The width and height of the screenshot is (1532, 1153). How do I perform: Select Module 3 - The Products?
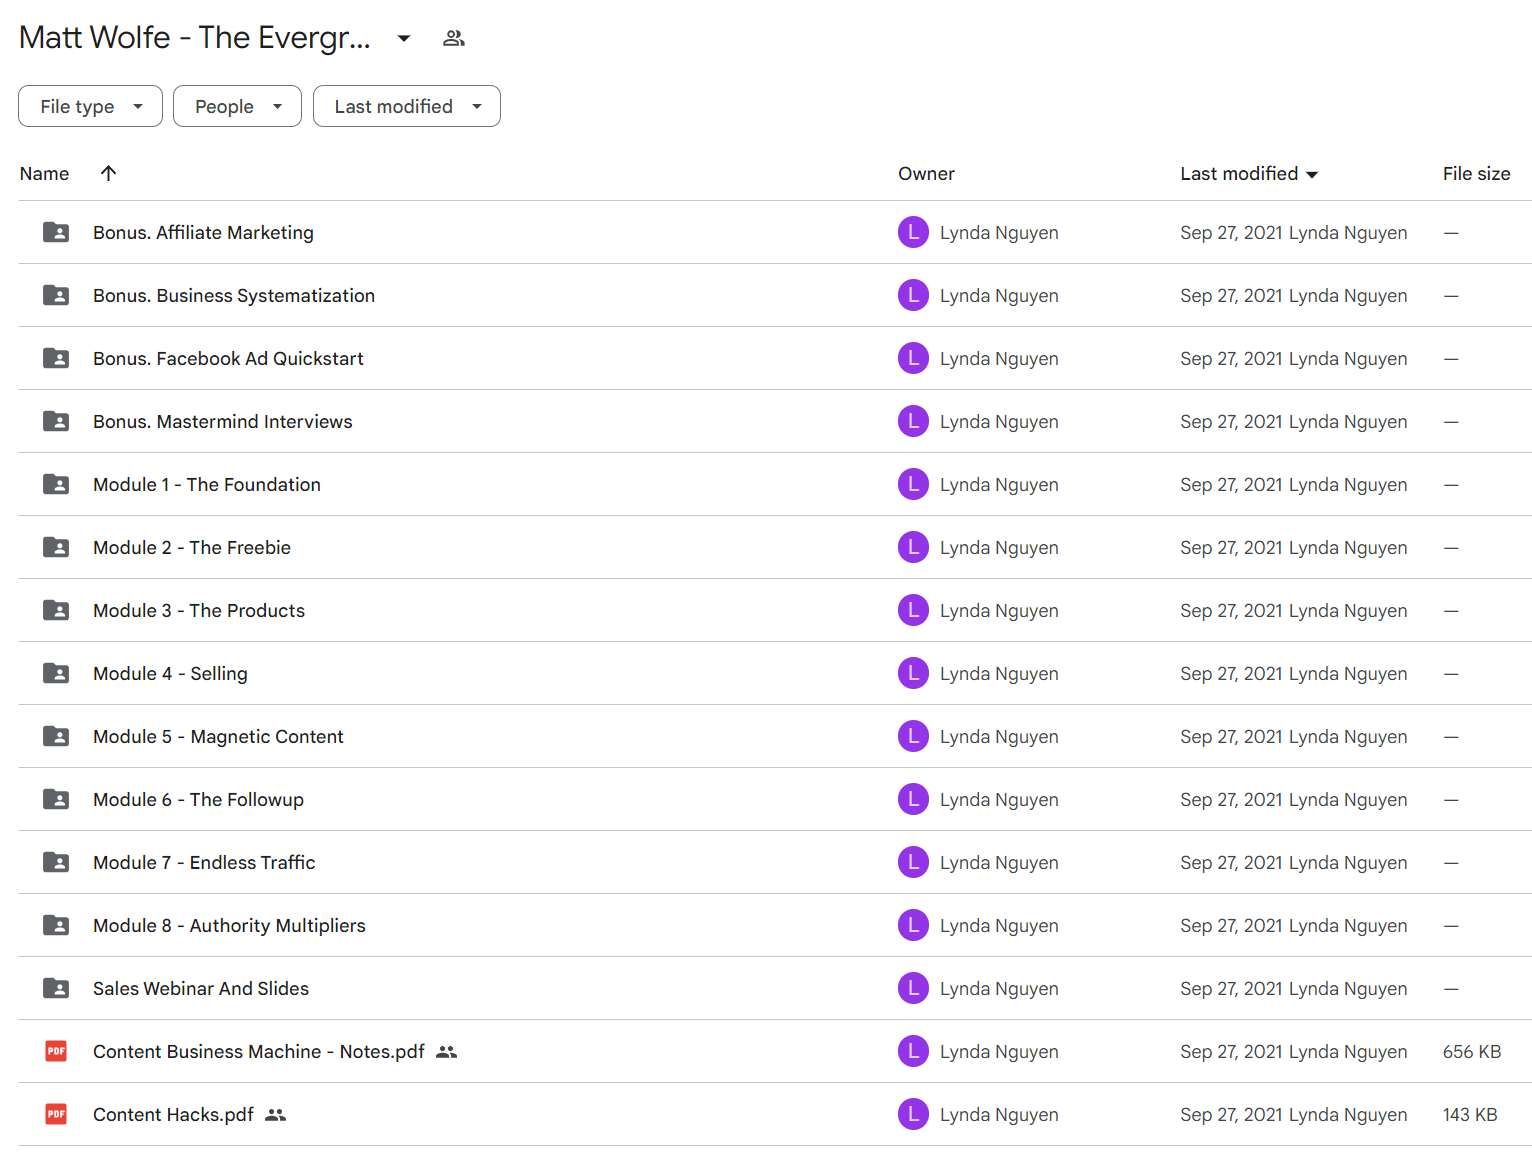pos(199,610)
